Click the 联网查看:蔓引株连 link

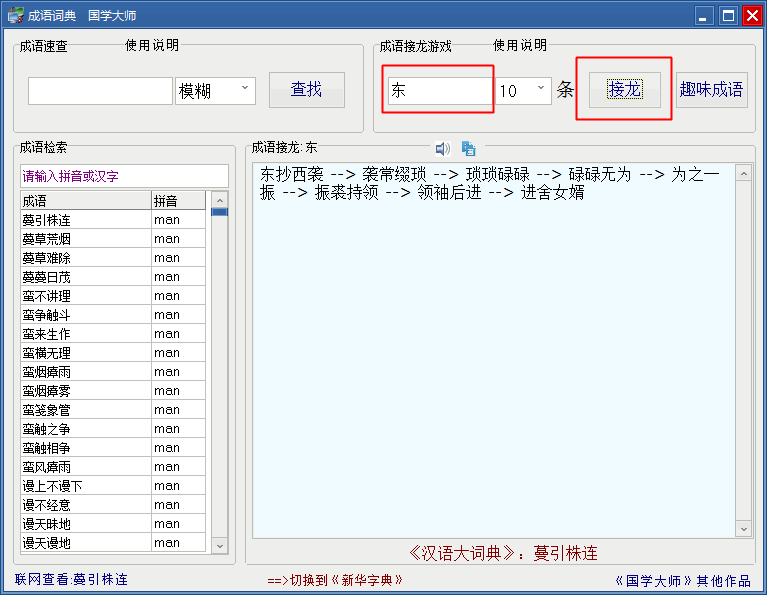(71, 579)
